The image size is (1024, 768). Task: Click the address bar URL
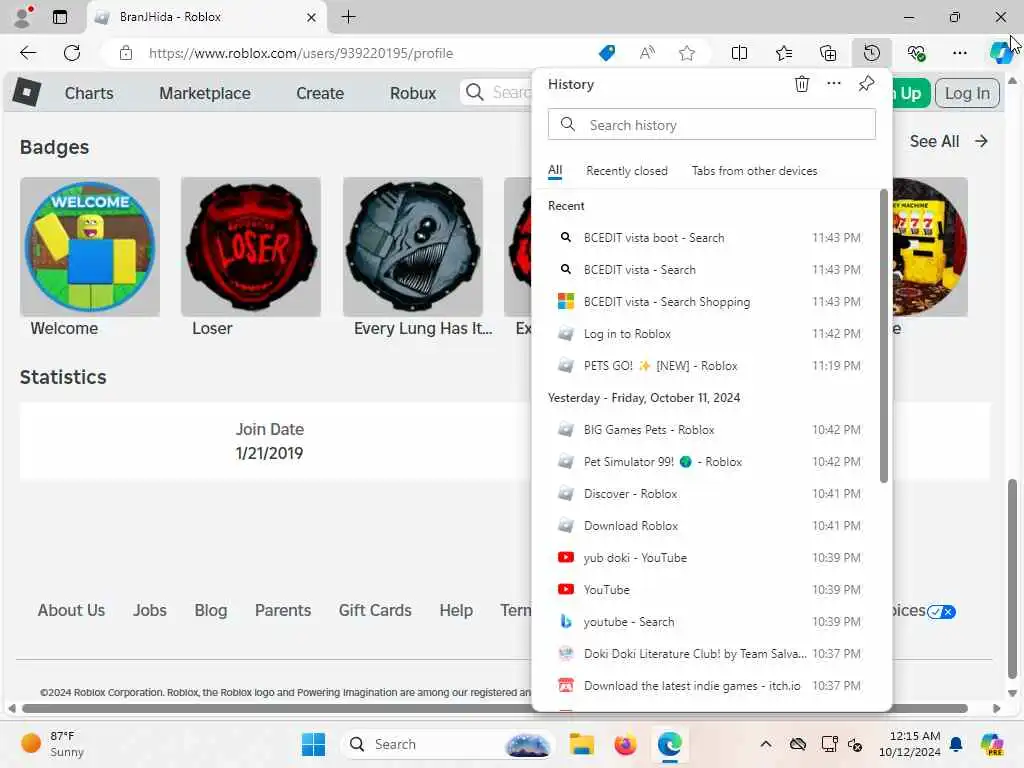[x=300, y=53]
